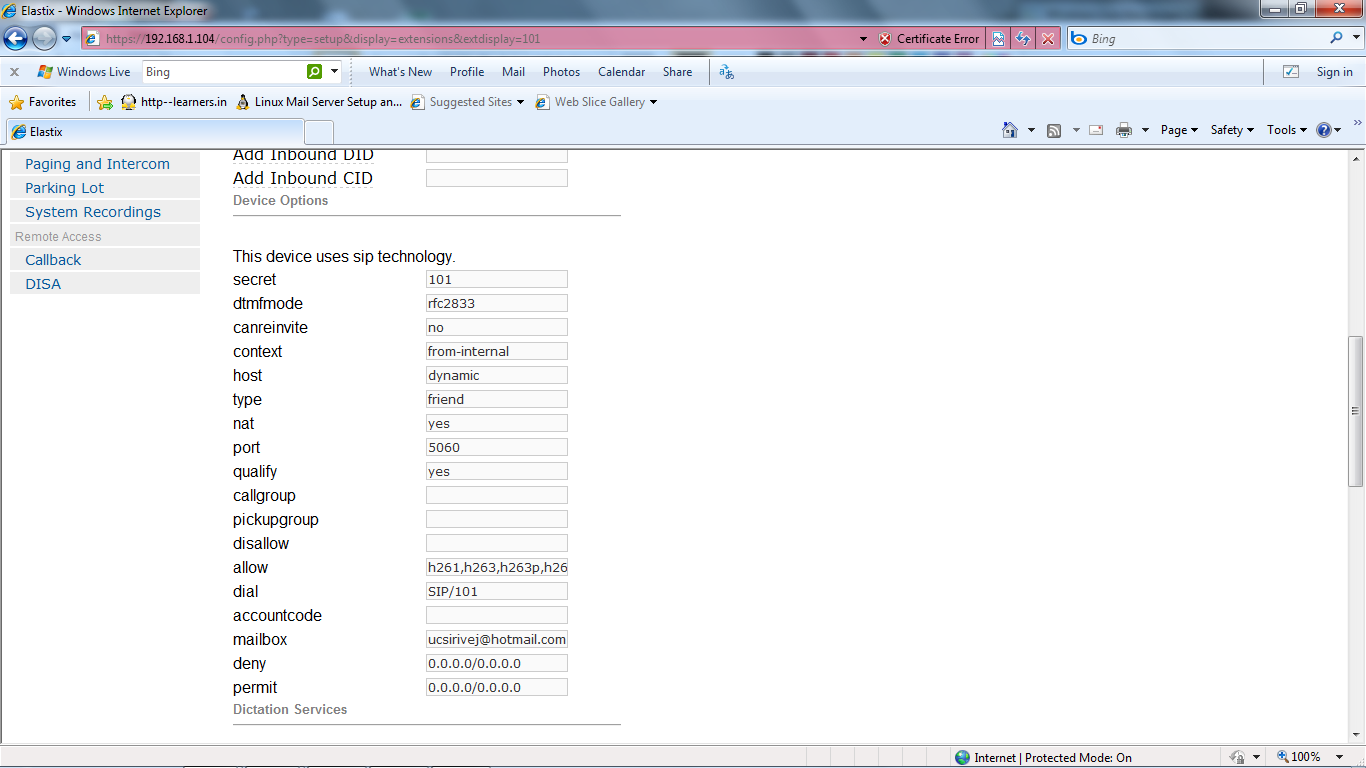Click the translate icon in Windows Live toolbar

[727, 72]
